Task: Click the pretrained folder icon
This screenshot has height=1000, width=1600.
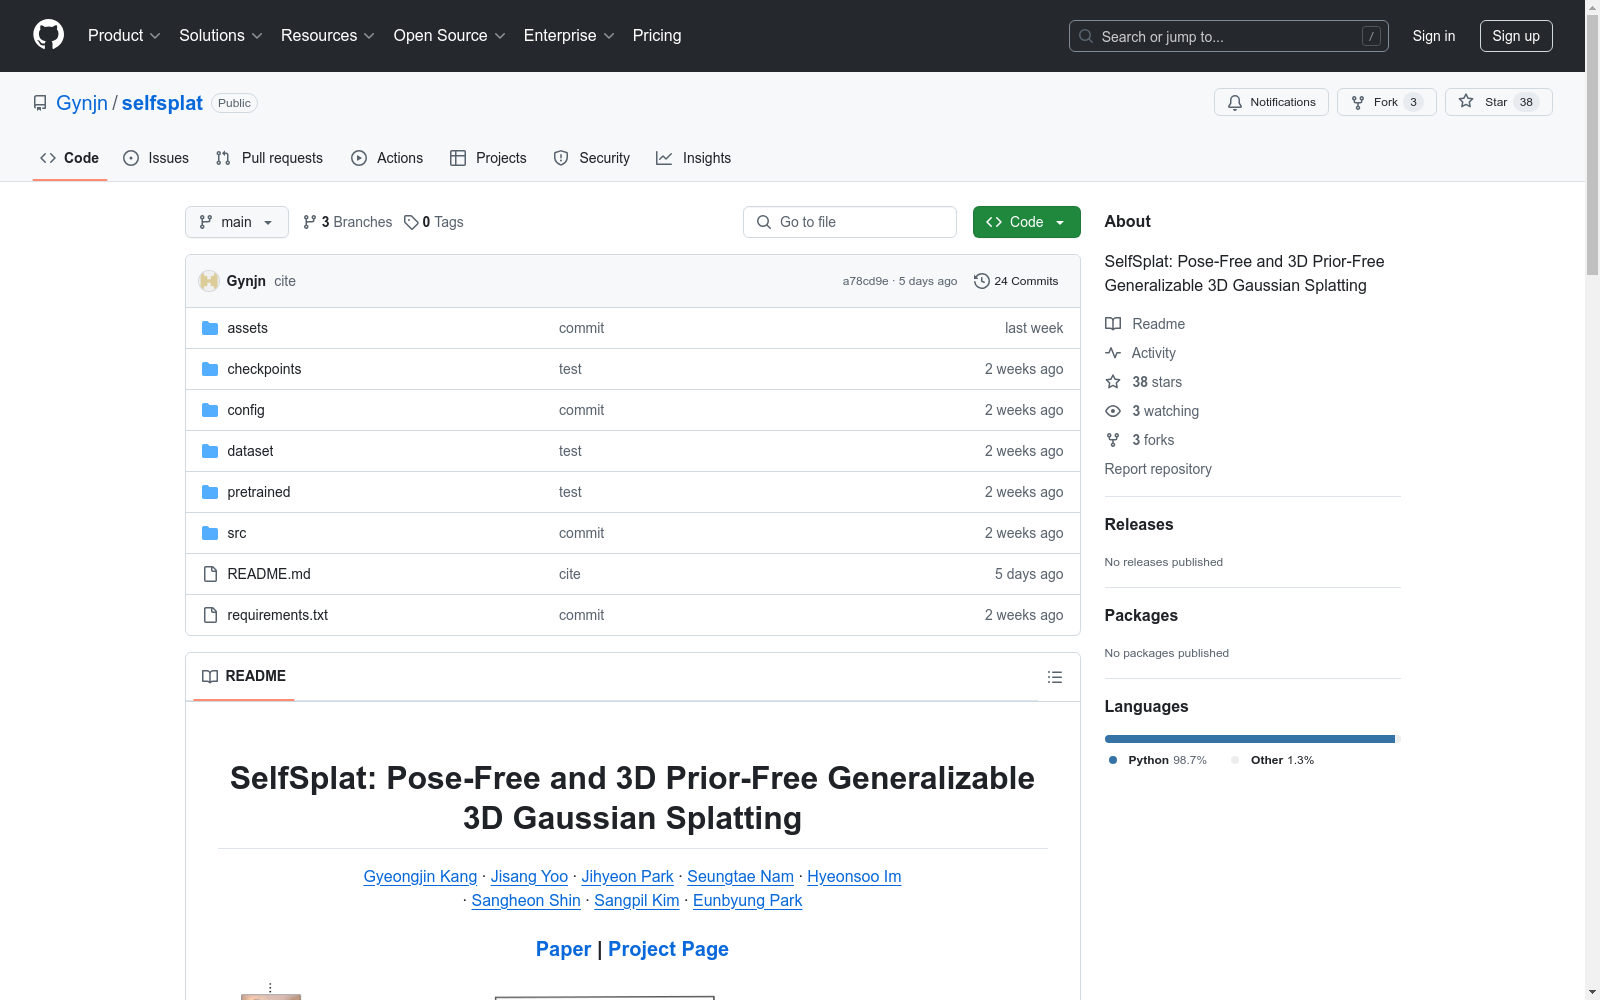Action: click(210, 492)
